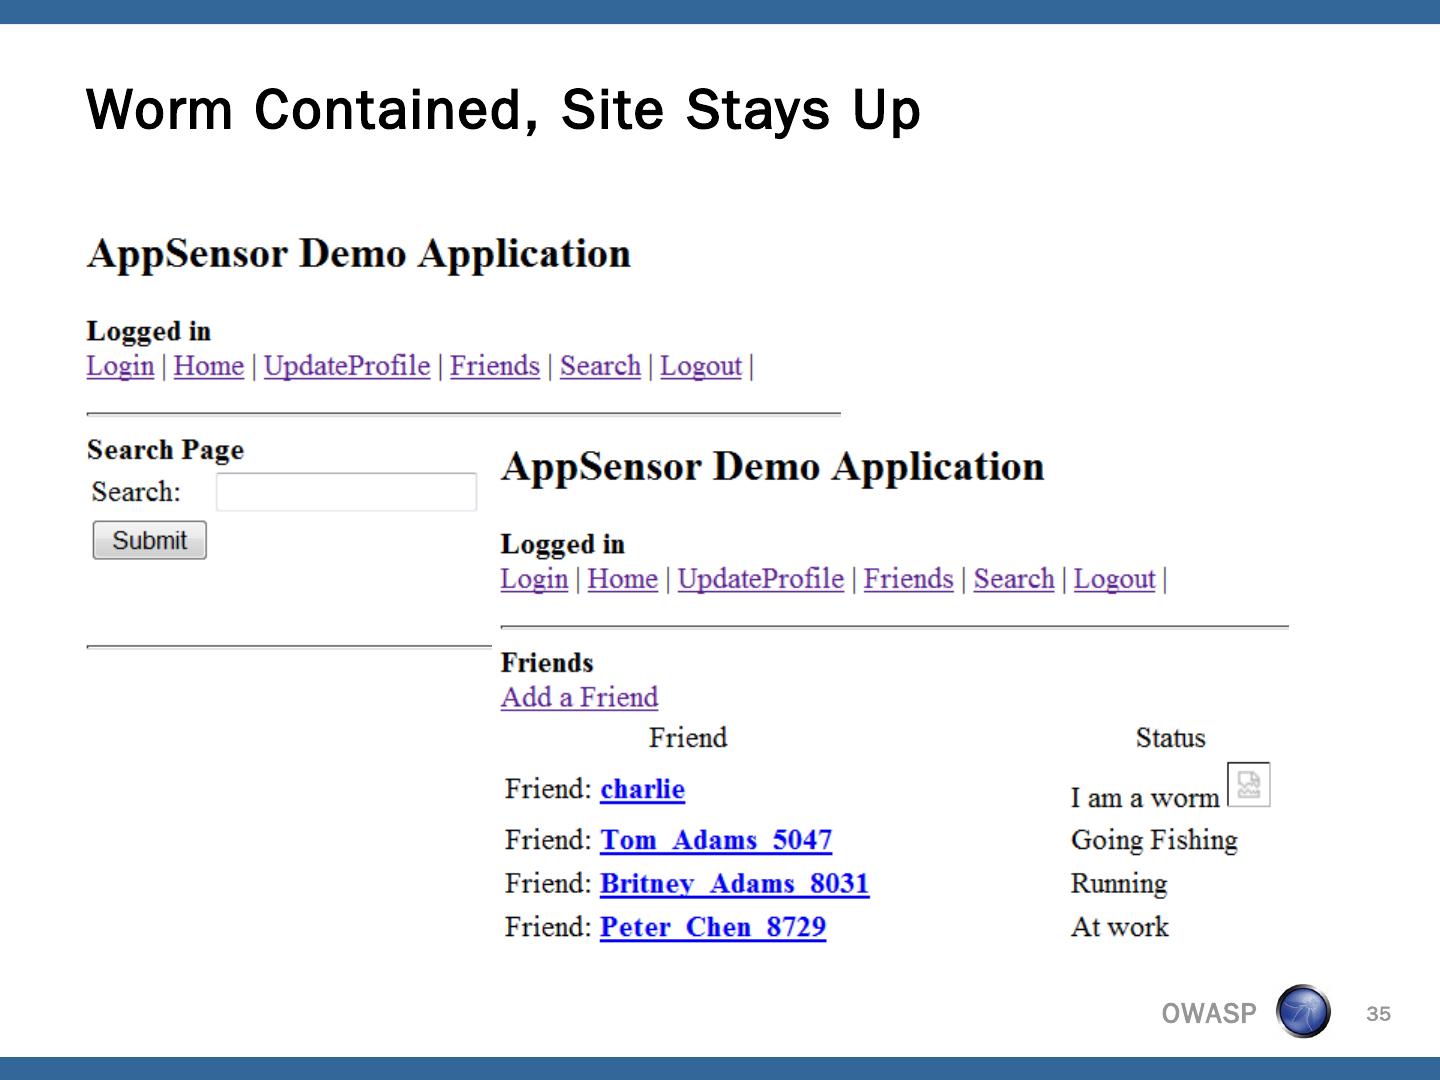Click the broken image icon beside worm status

coord(1248,785)
